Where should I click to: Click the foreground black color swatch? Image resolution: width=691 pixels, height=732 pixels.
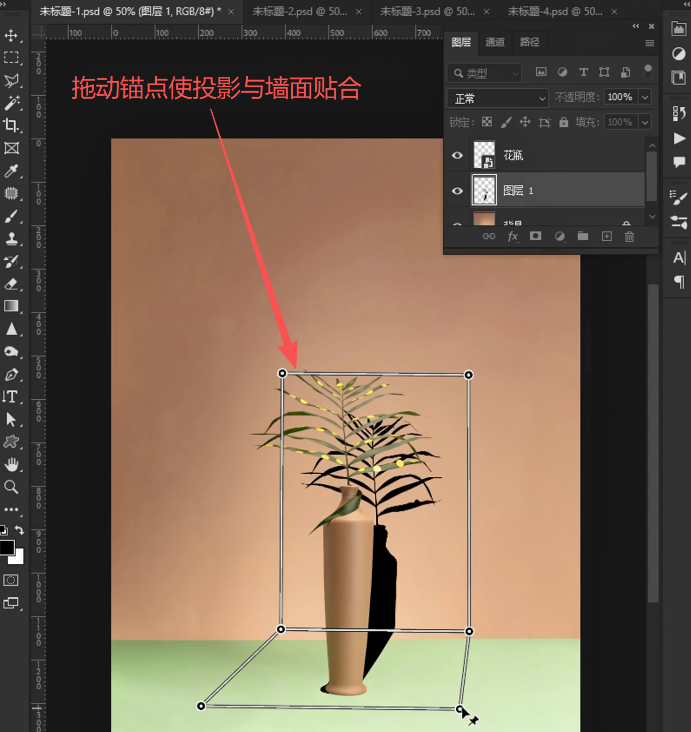pyautogui.click(x=6, y=547)
